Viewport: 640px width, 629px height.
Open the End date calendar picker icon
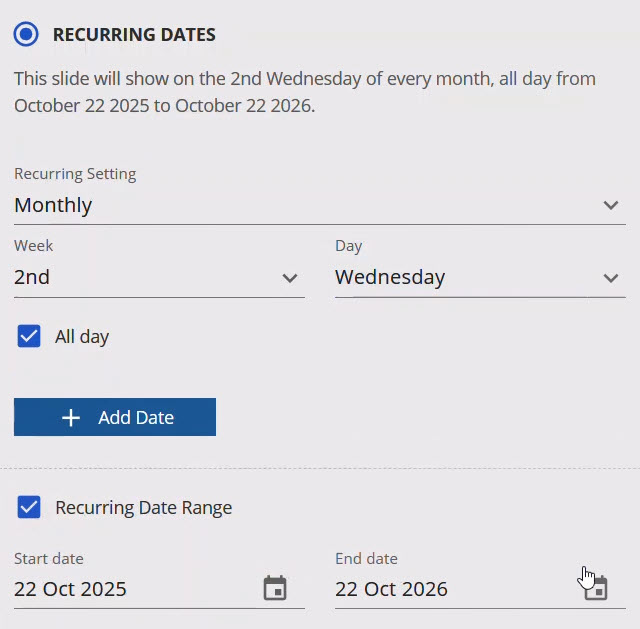point(596,589)
